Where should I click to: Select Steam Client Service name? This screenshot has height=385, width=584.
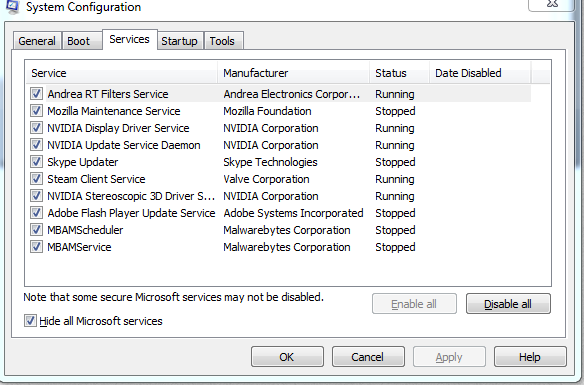(x=96, y=179)
